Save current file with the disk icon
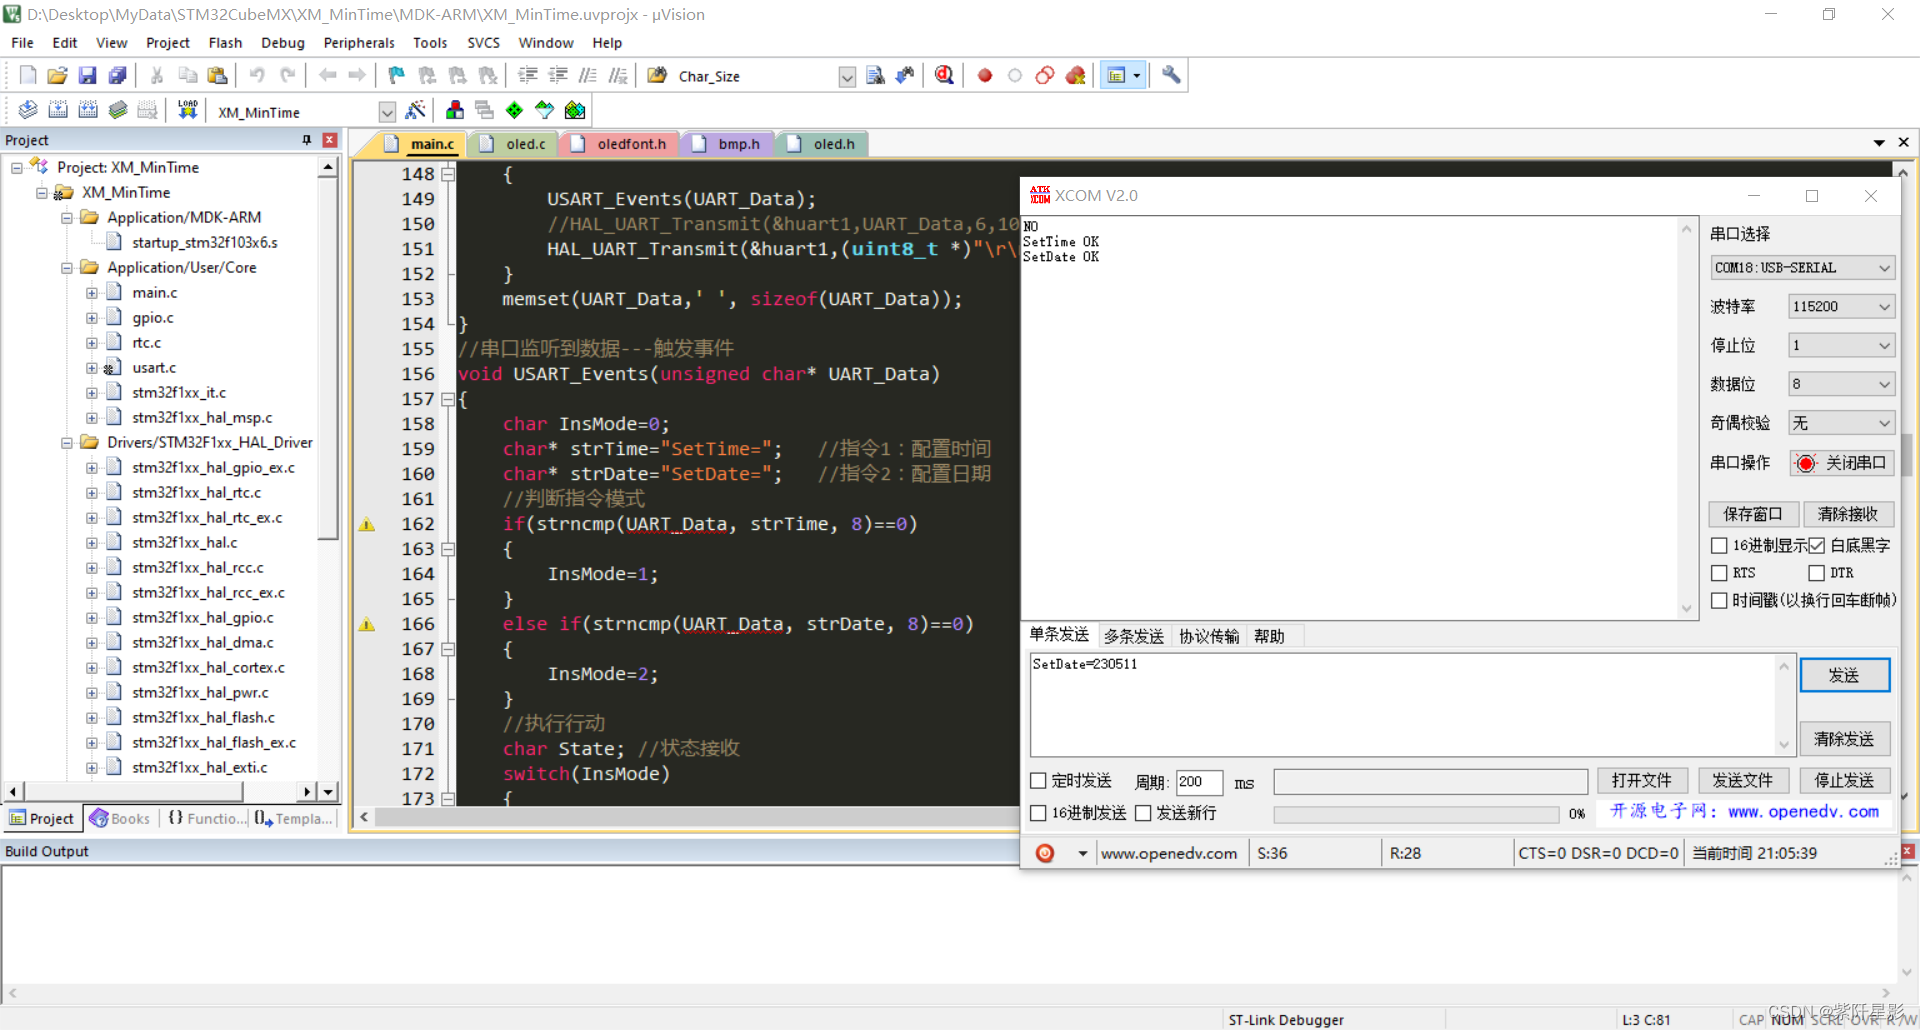The height and width of the screenshot is (1030, 1920). pyautogui.click(x=87, y=76)
